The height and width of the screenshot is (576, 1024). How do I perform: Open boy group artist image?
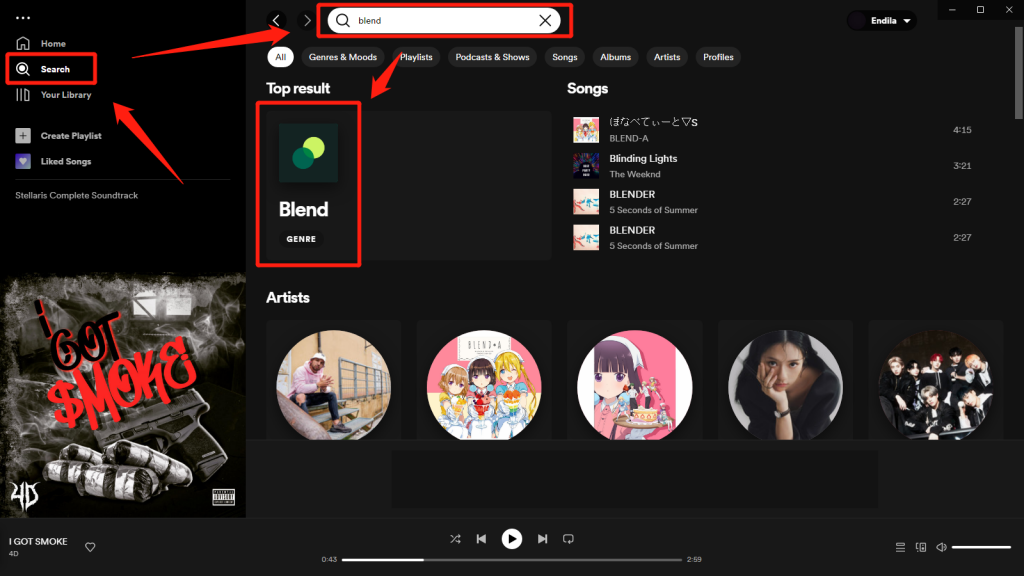tap(936, 385)
